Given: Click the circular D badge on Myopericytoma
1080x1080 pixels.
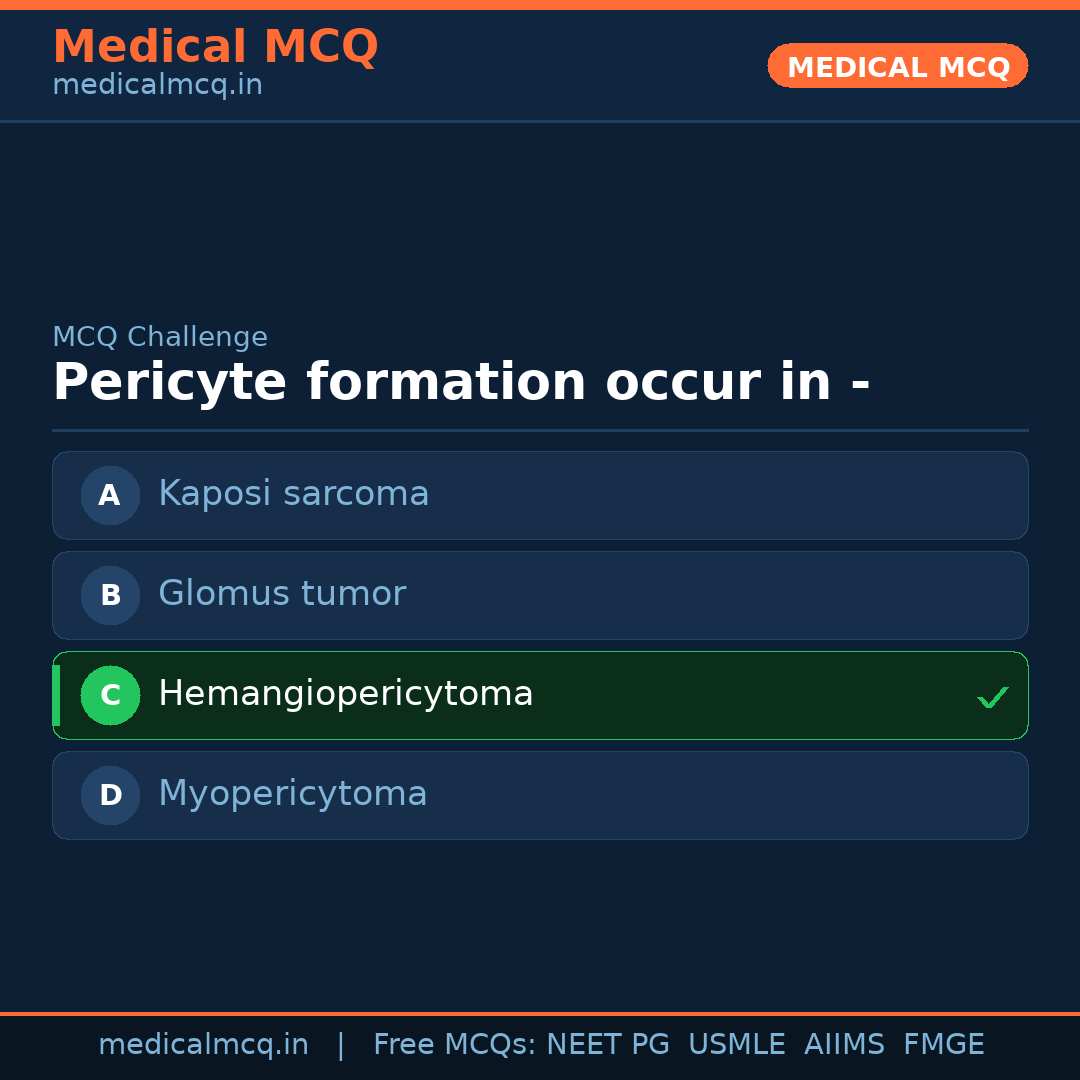Looking at the screenshot, I should pos(110,795).
